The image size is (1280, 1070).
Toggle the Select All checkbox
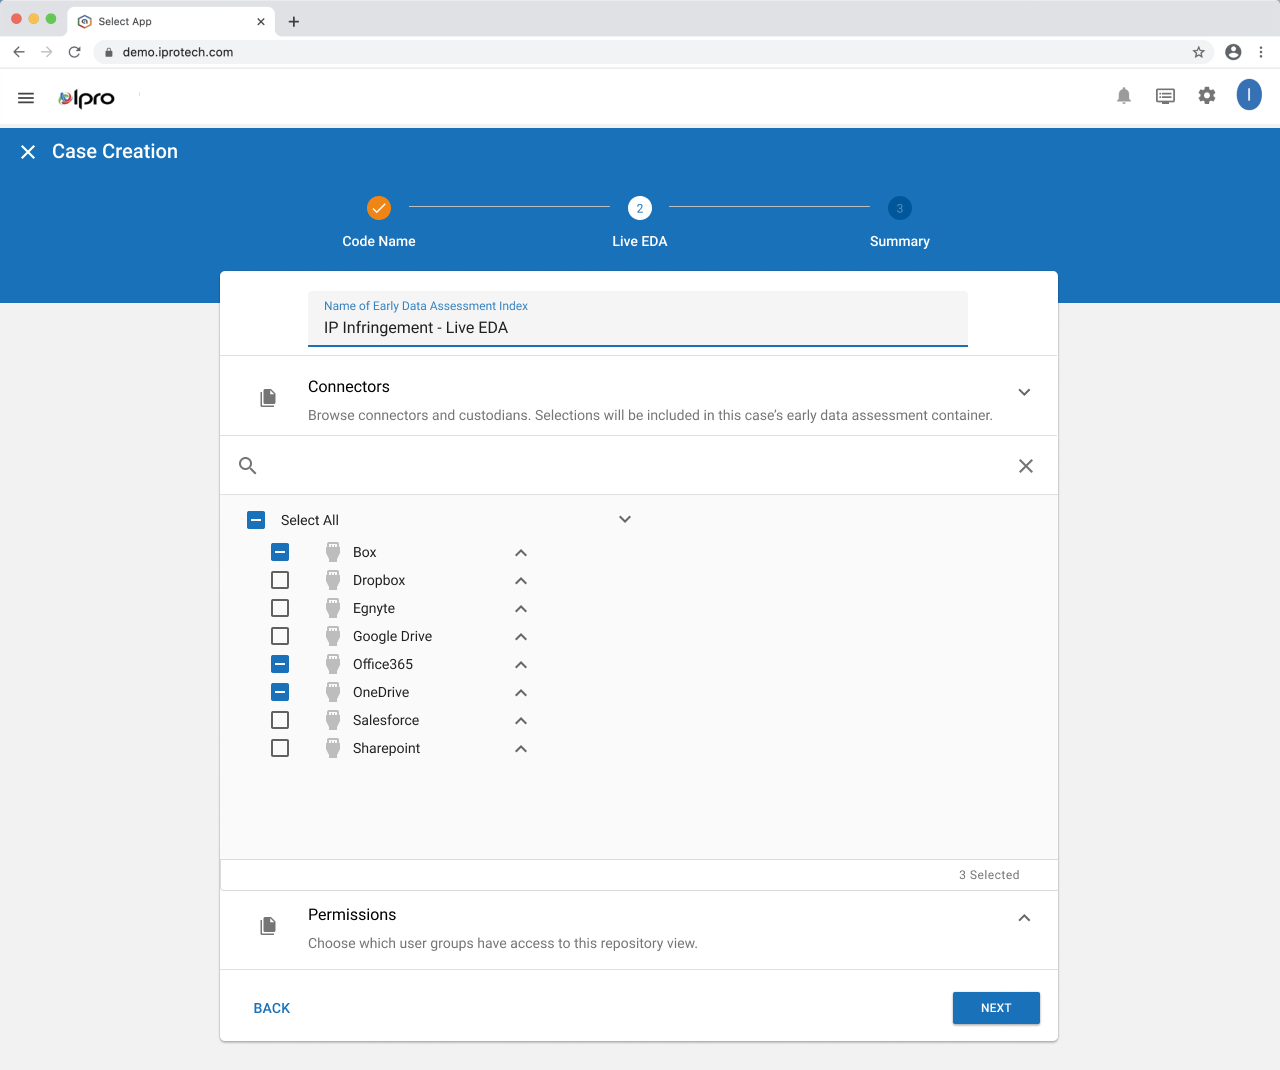[255, 519]
